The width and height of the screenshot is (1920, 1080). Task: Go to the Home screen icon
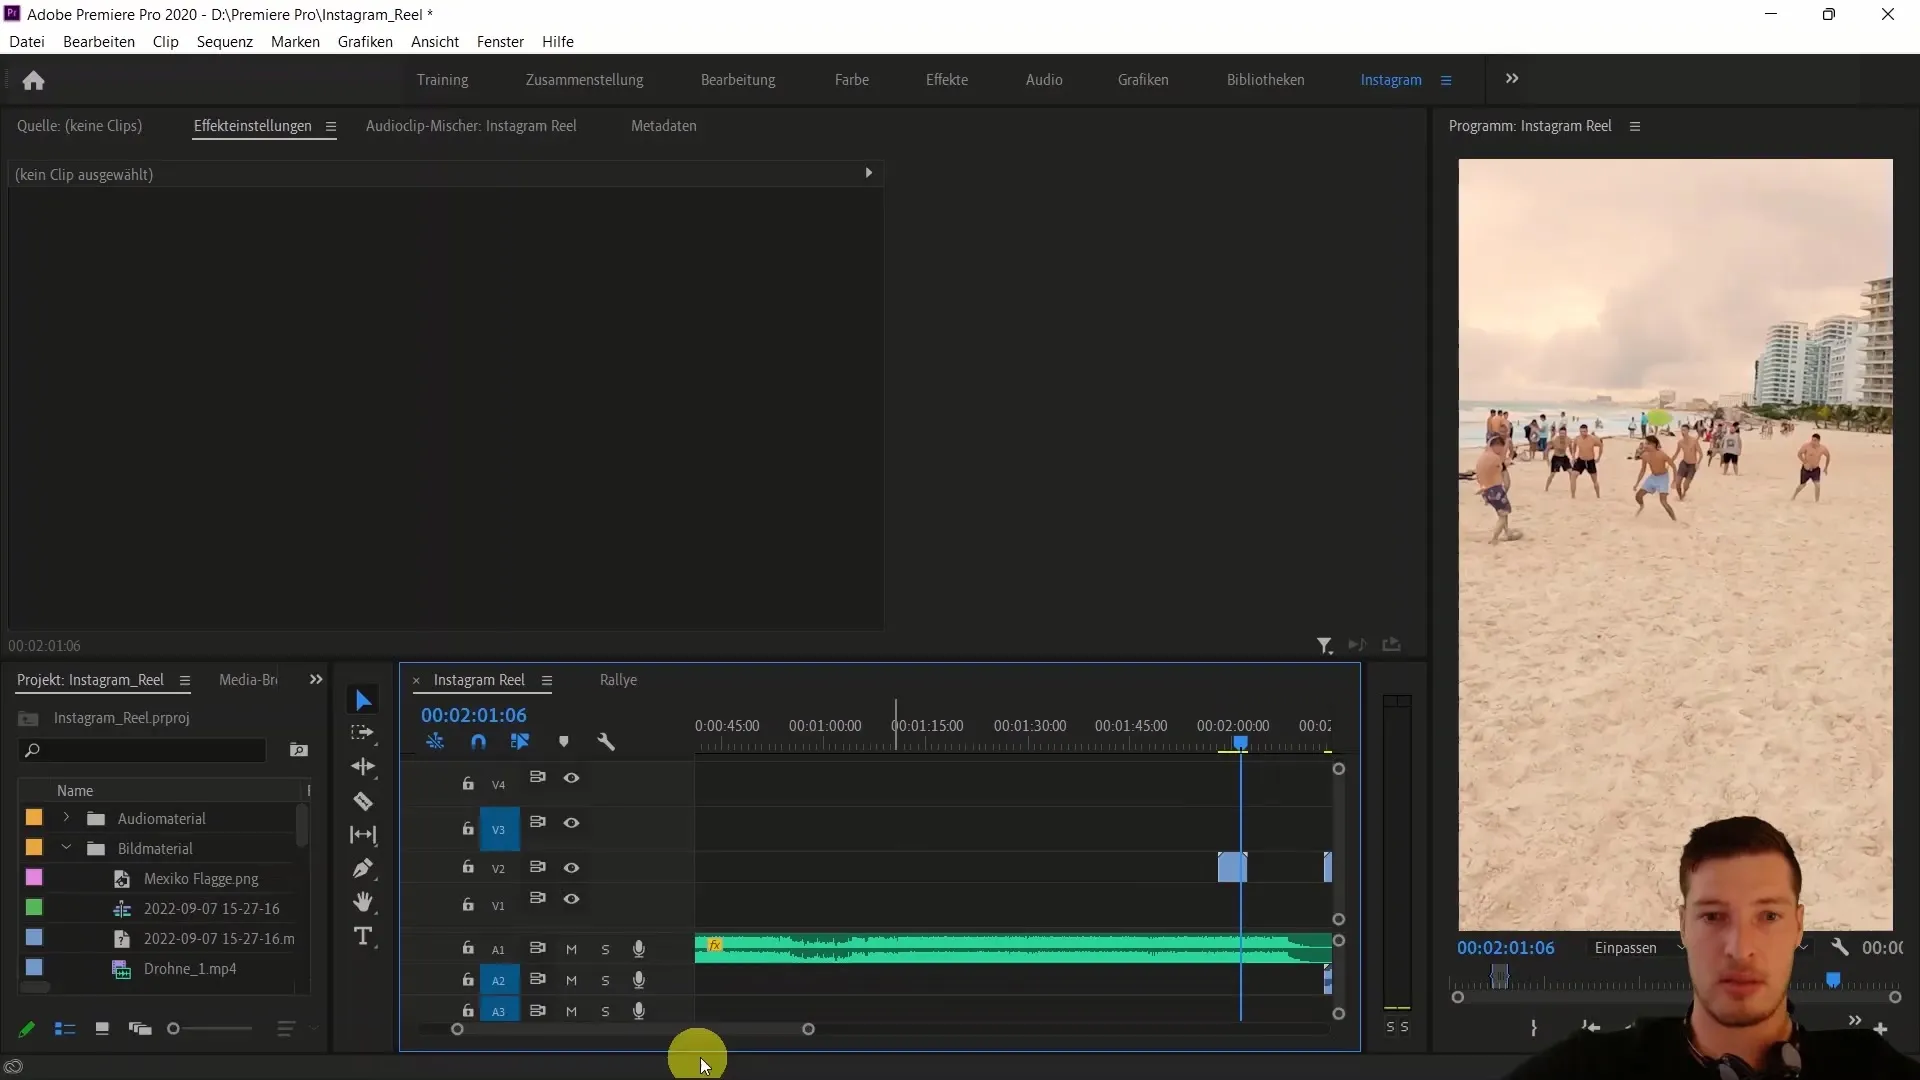33,80
